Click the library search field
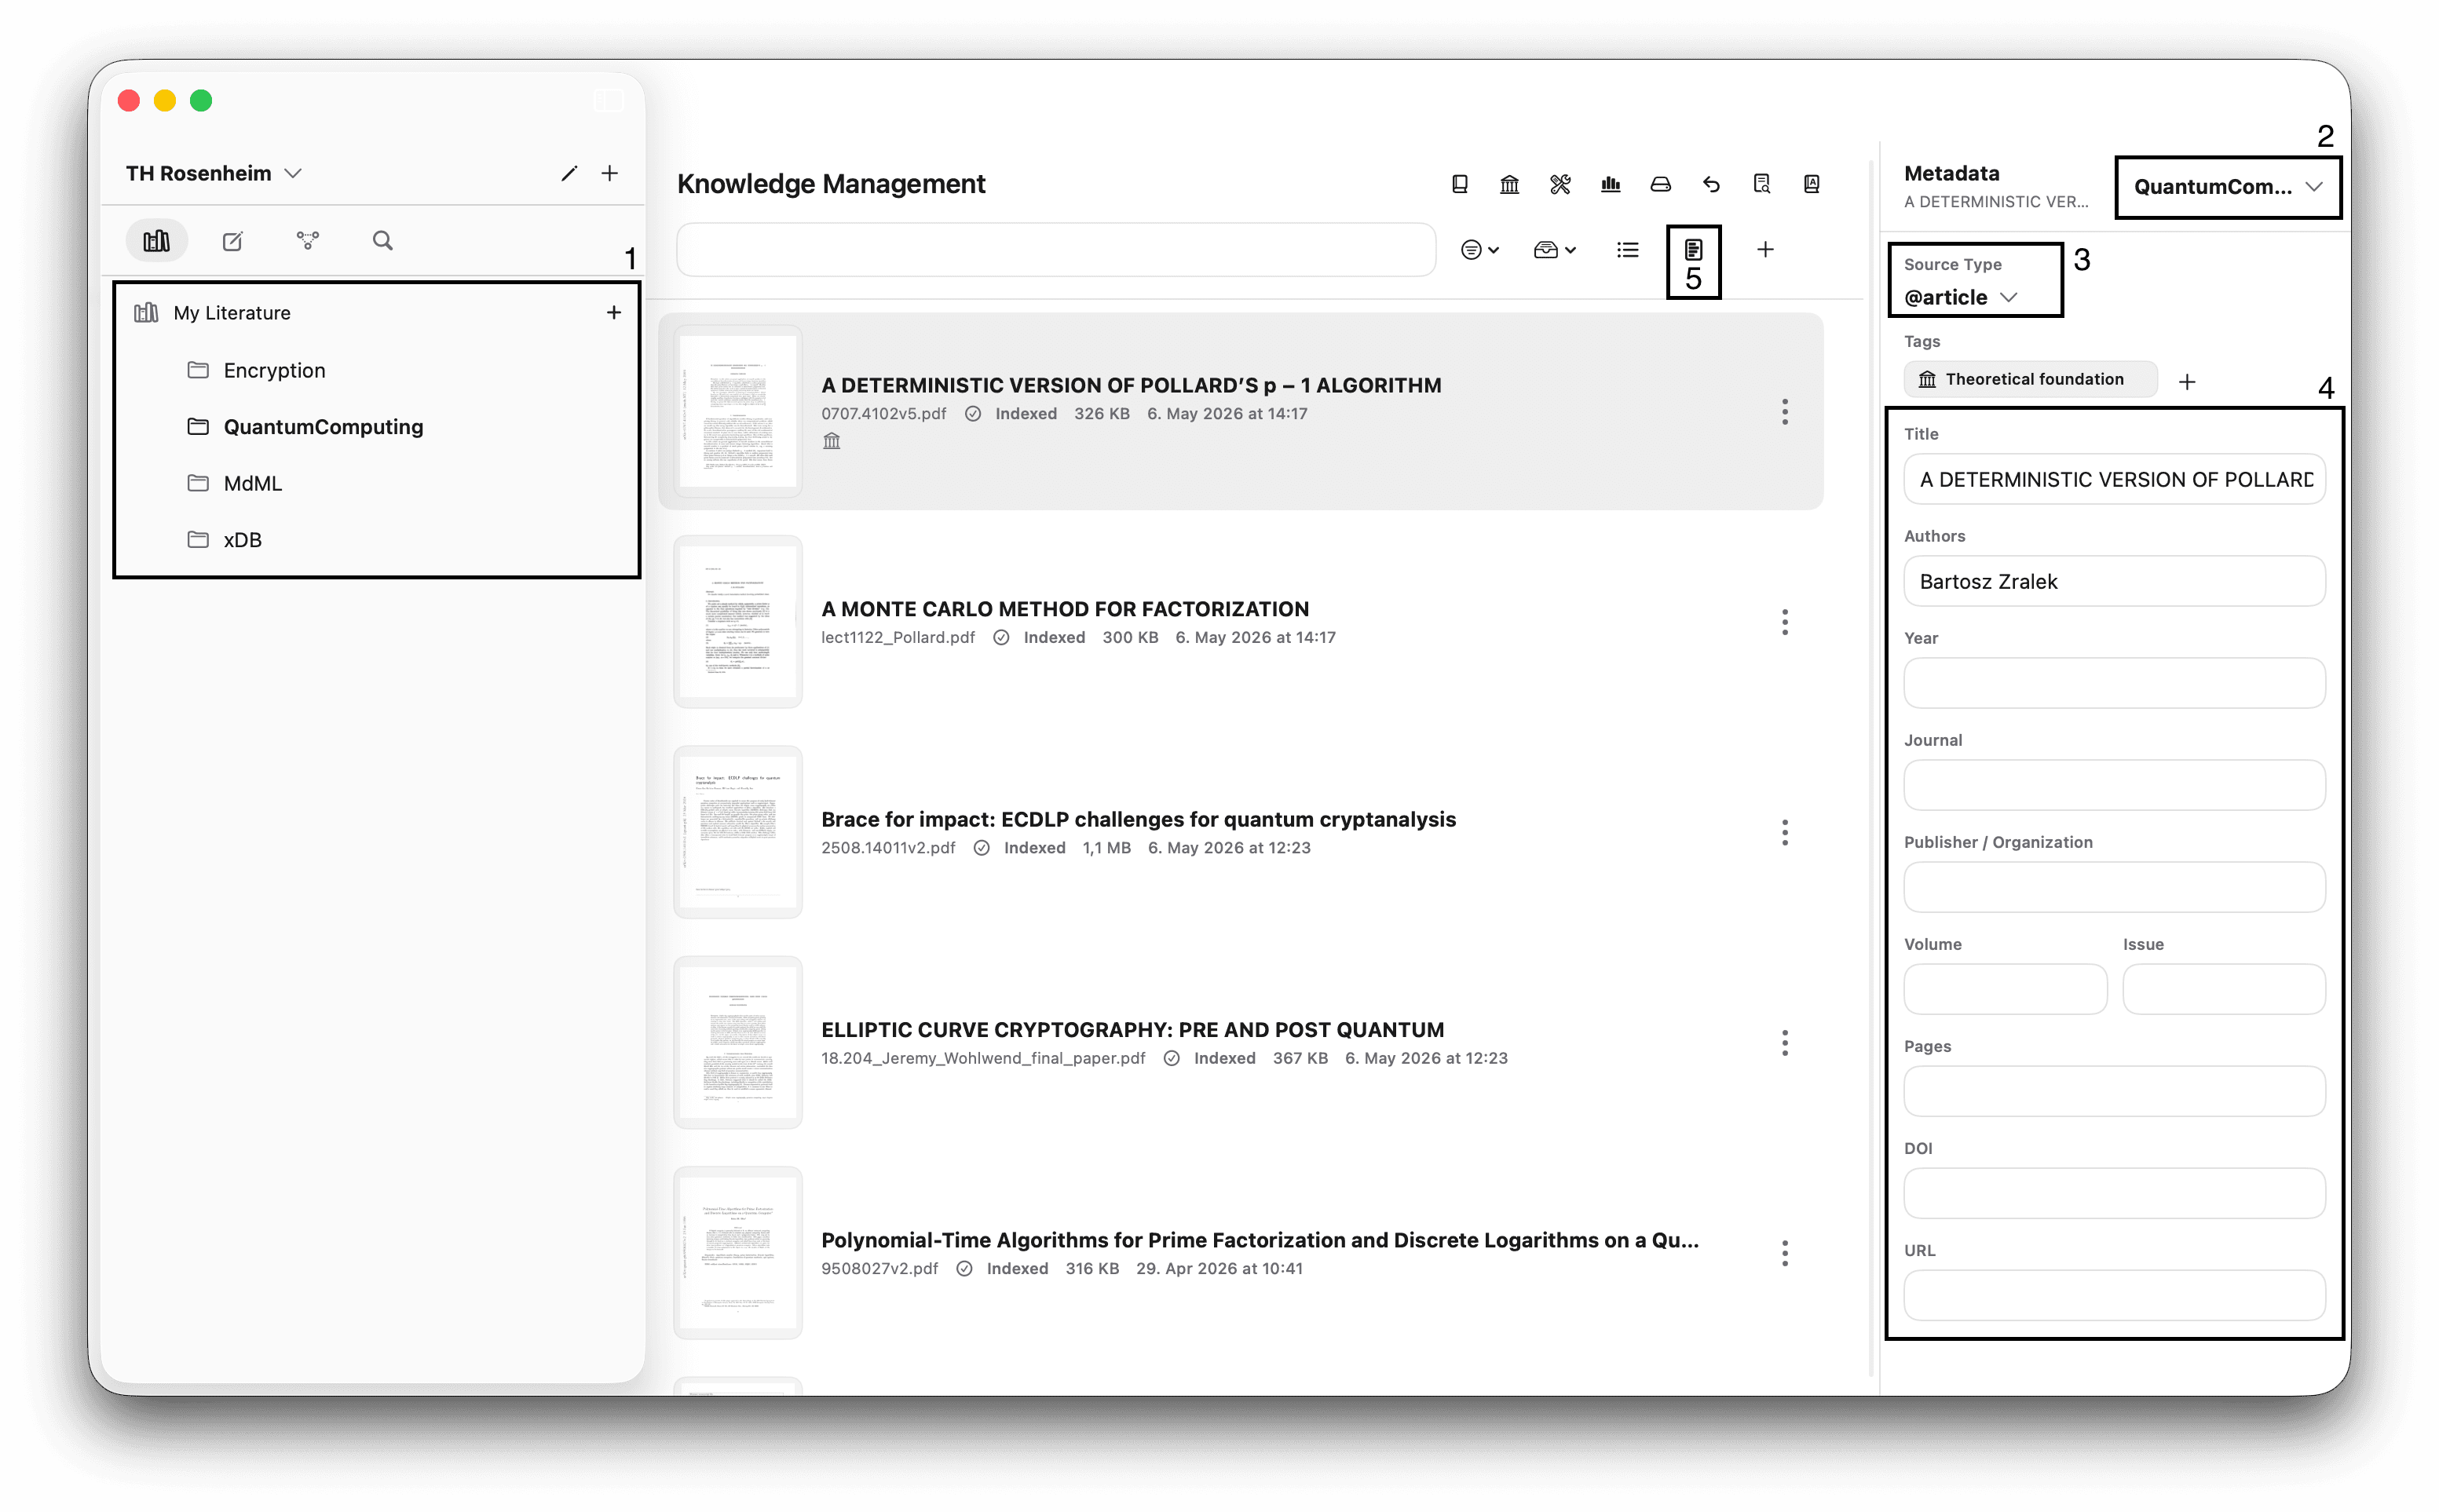 1056,250
